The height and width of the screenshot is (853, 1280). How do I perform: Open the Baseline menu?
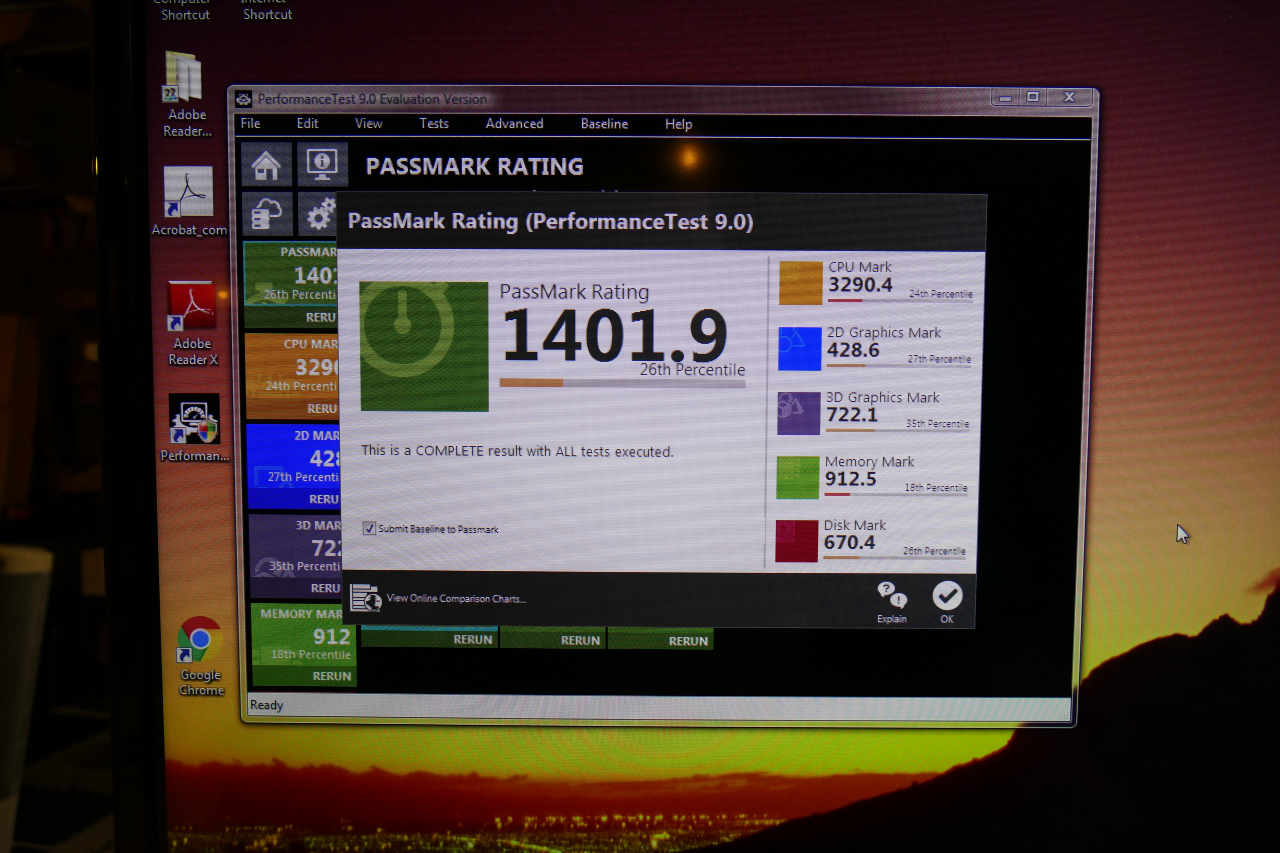pos(604,124)
